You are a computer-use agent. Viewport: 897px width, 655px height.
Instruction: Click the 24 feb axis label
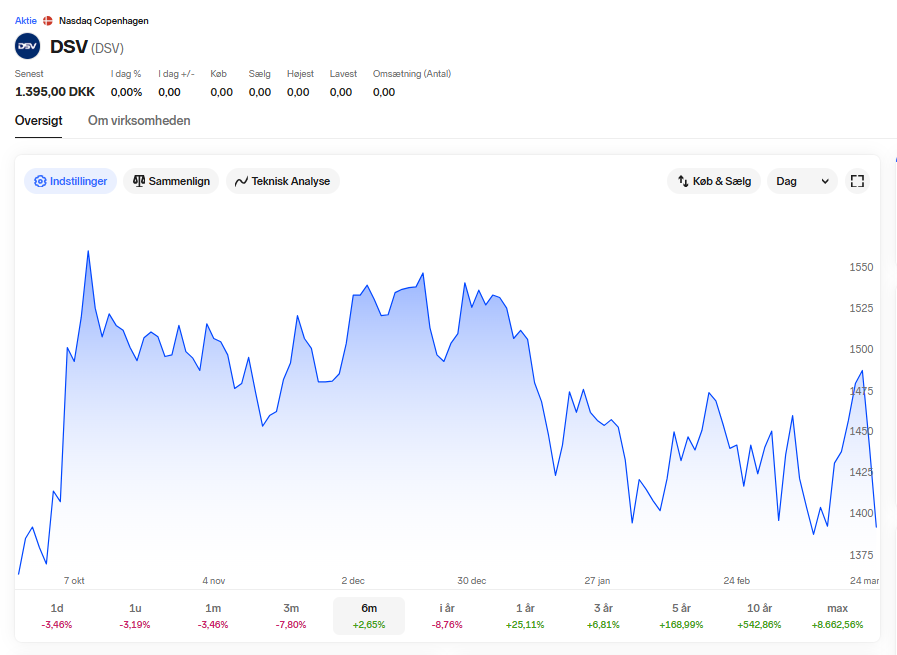point(736,581)
